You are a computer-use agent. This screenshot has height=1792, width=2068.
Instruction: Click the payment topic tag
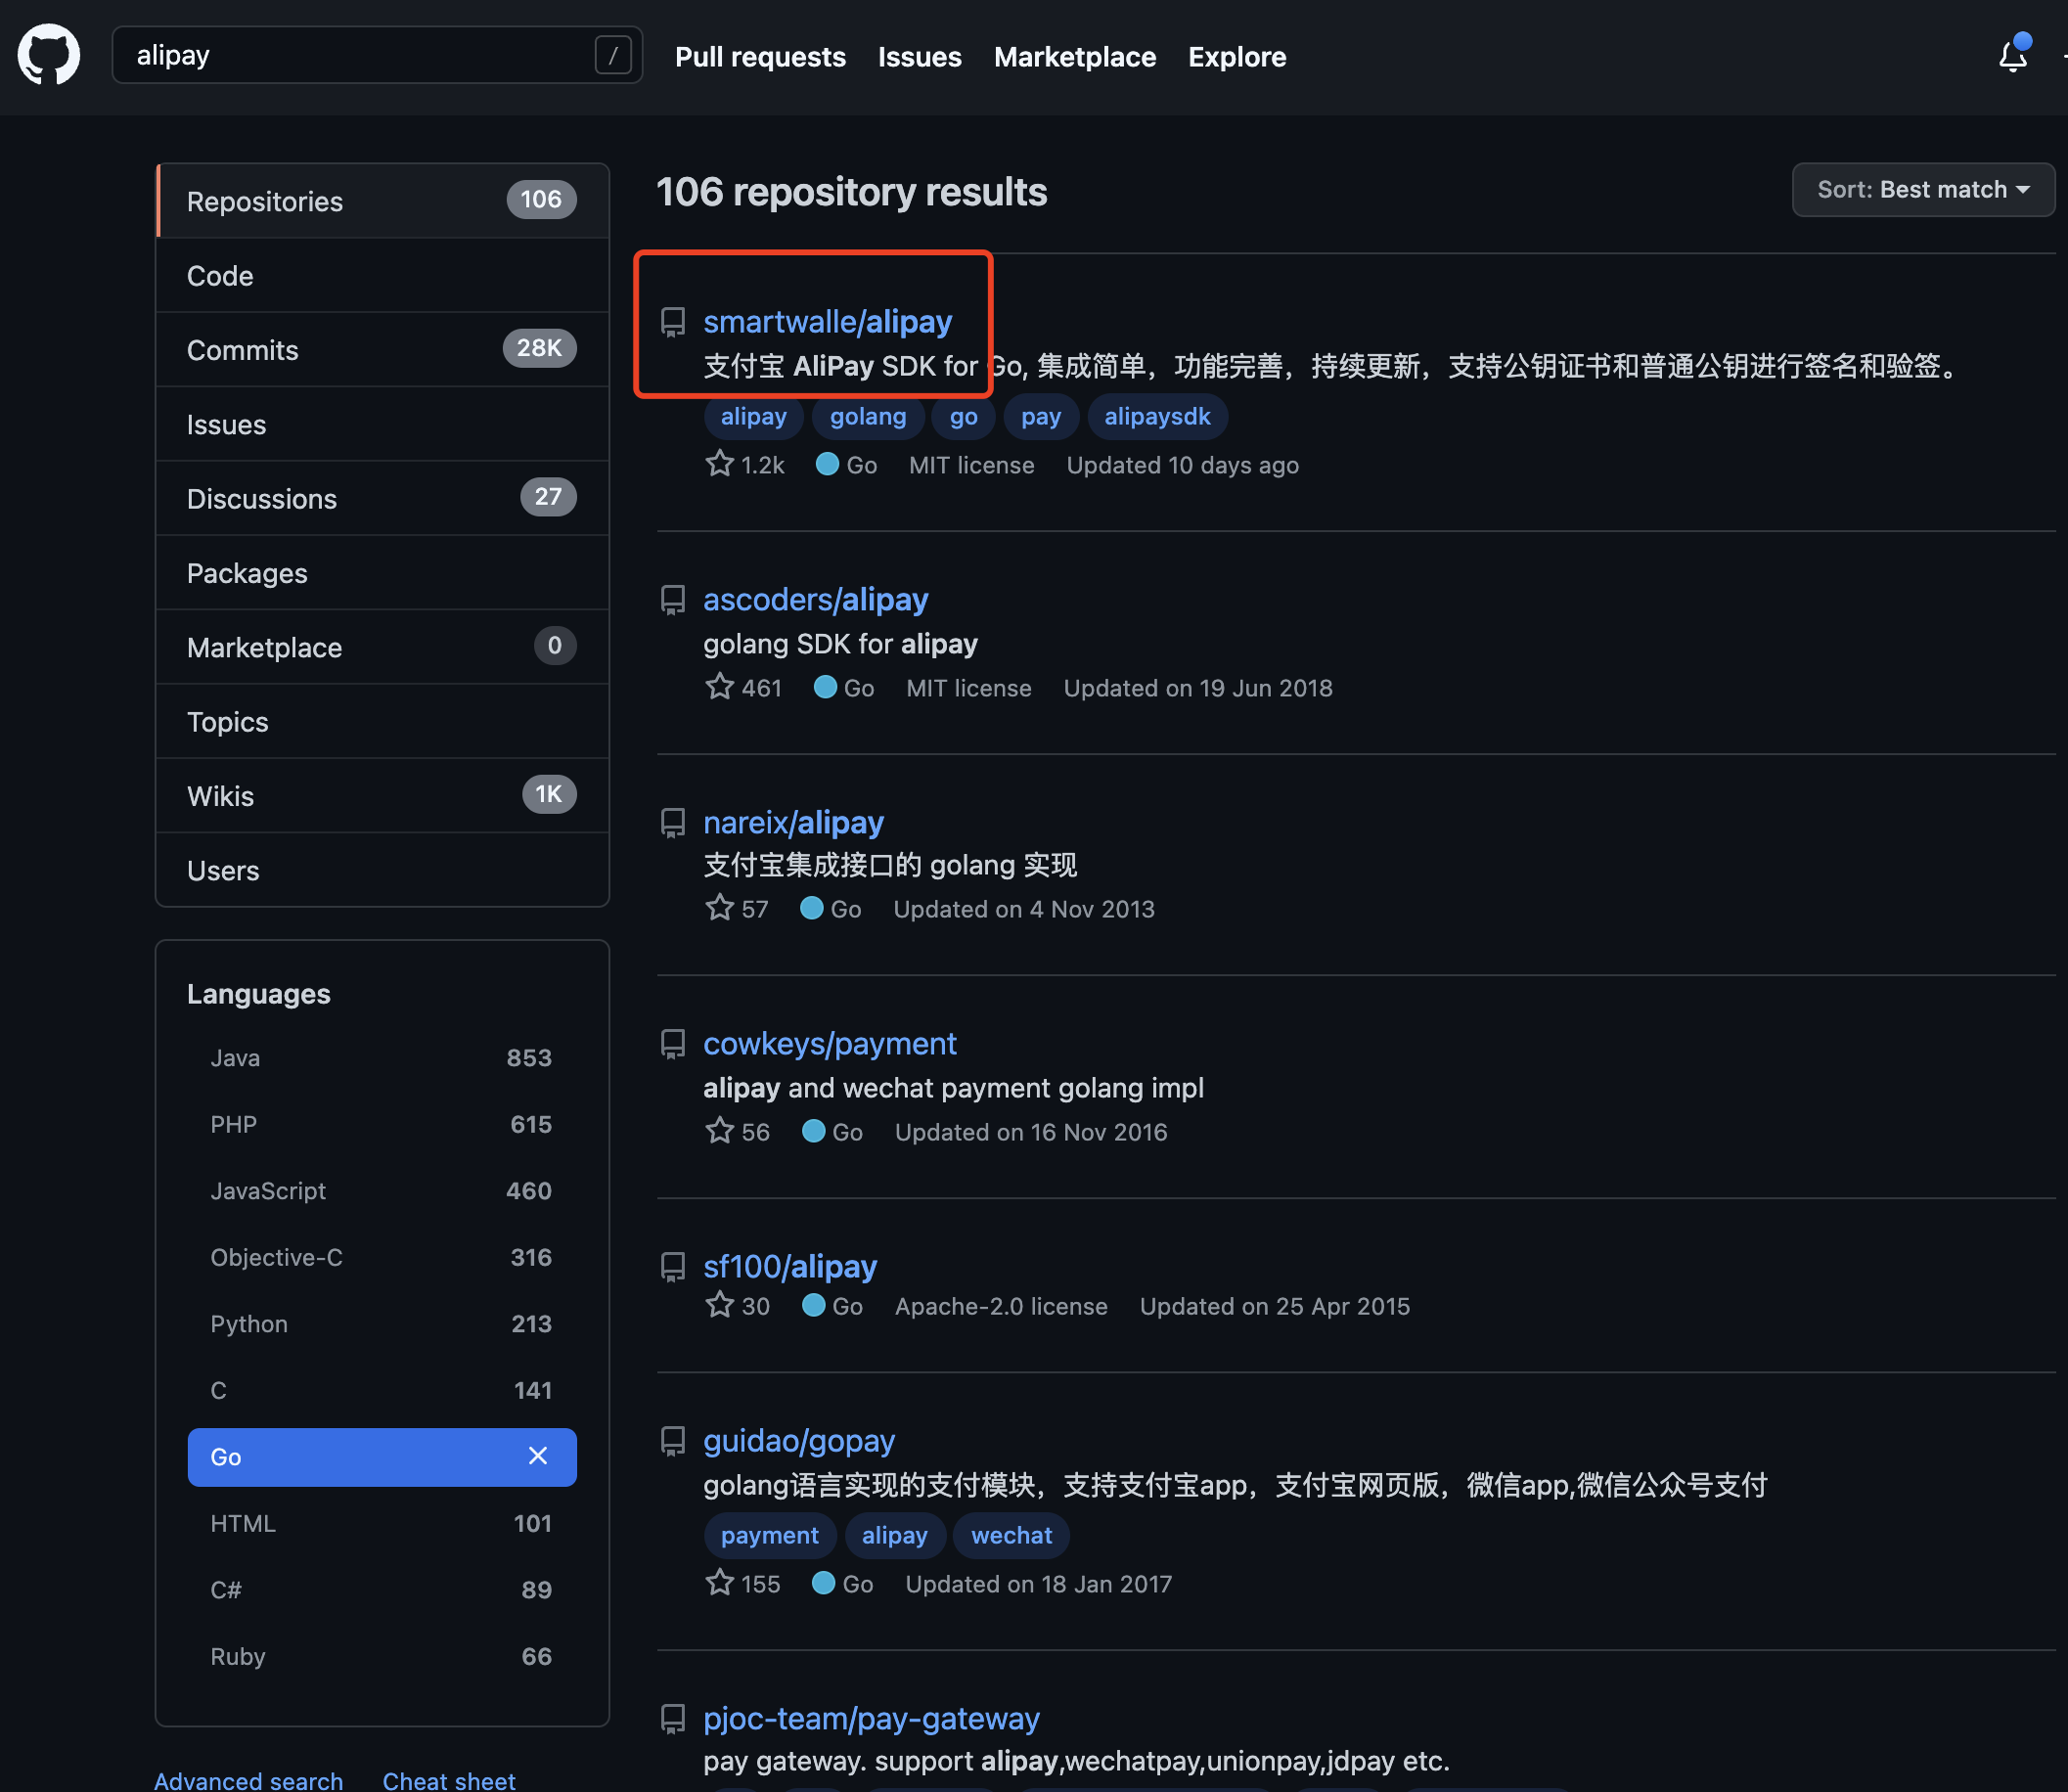tap(770, 1535)
